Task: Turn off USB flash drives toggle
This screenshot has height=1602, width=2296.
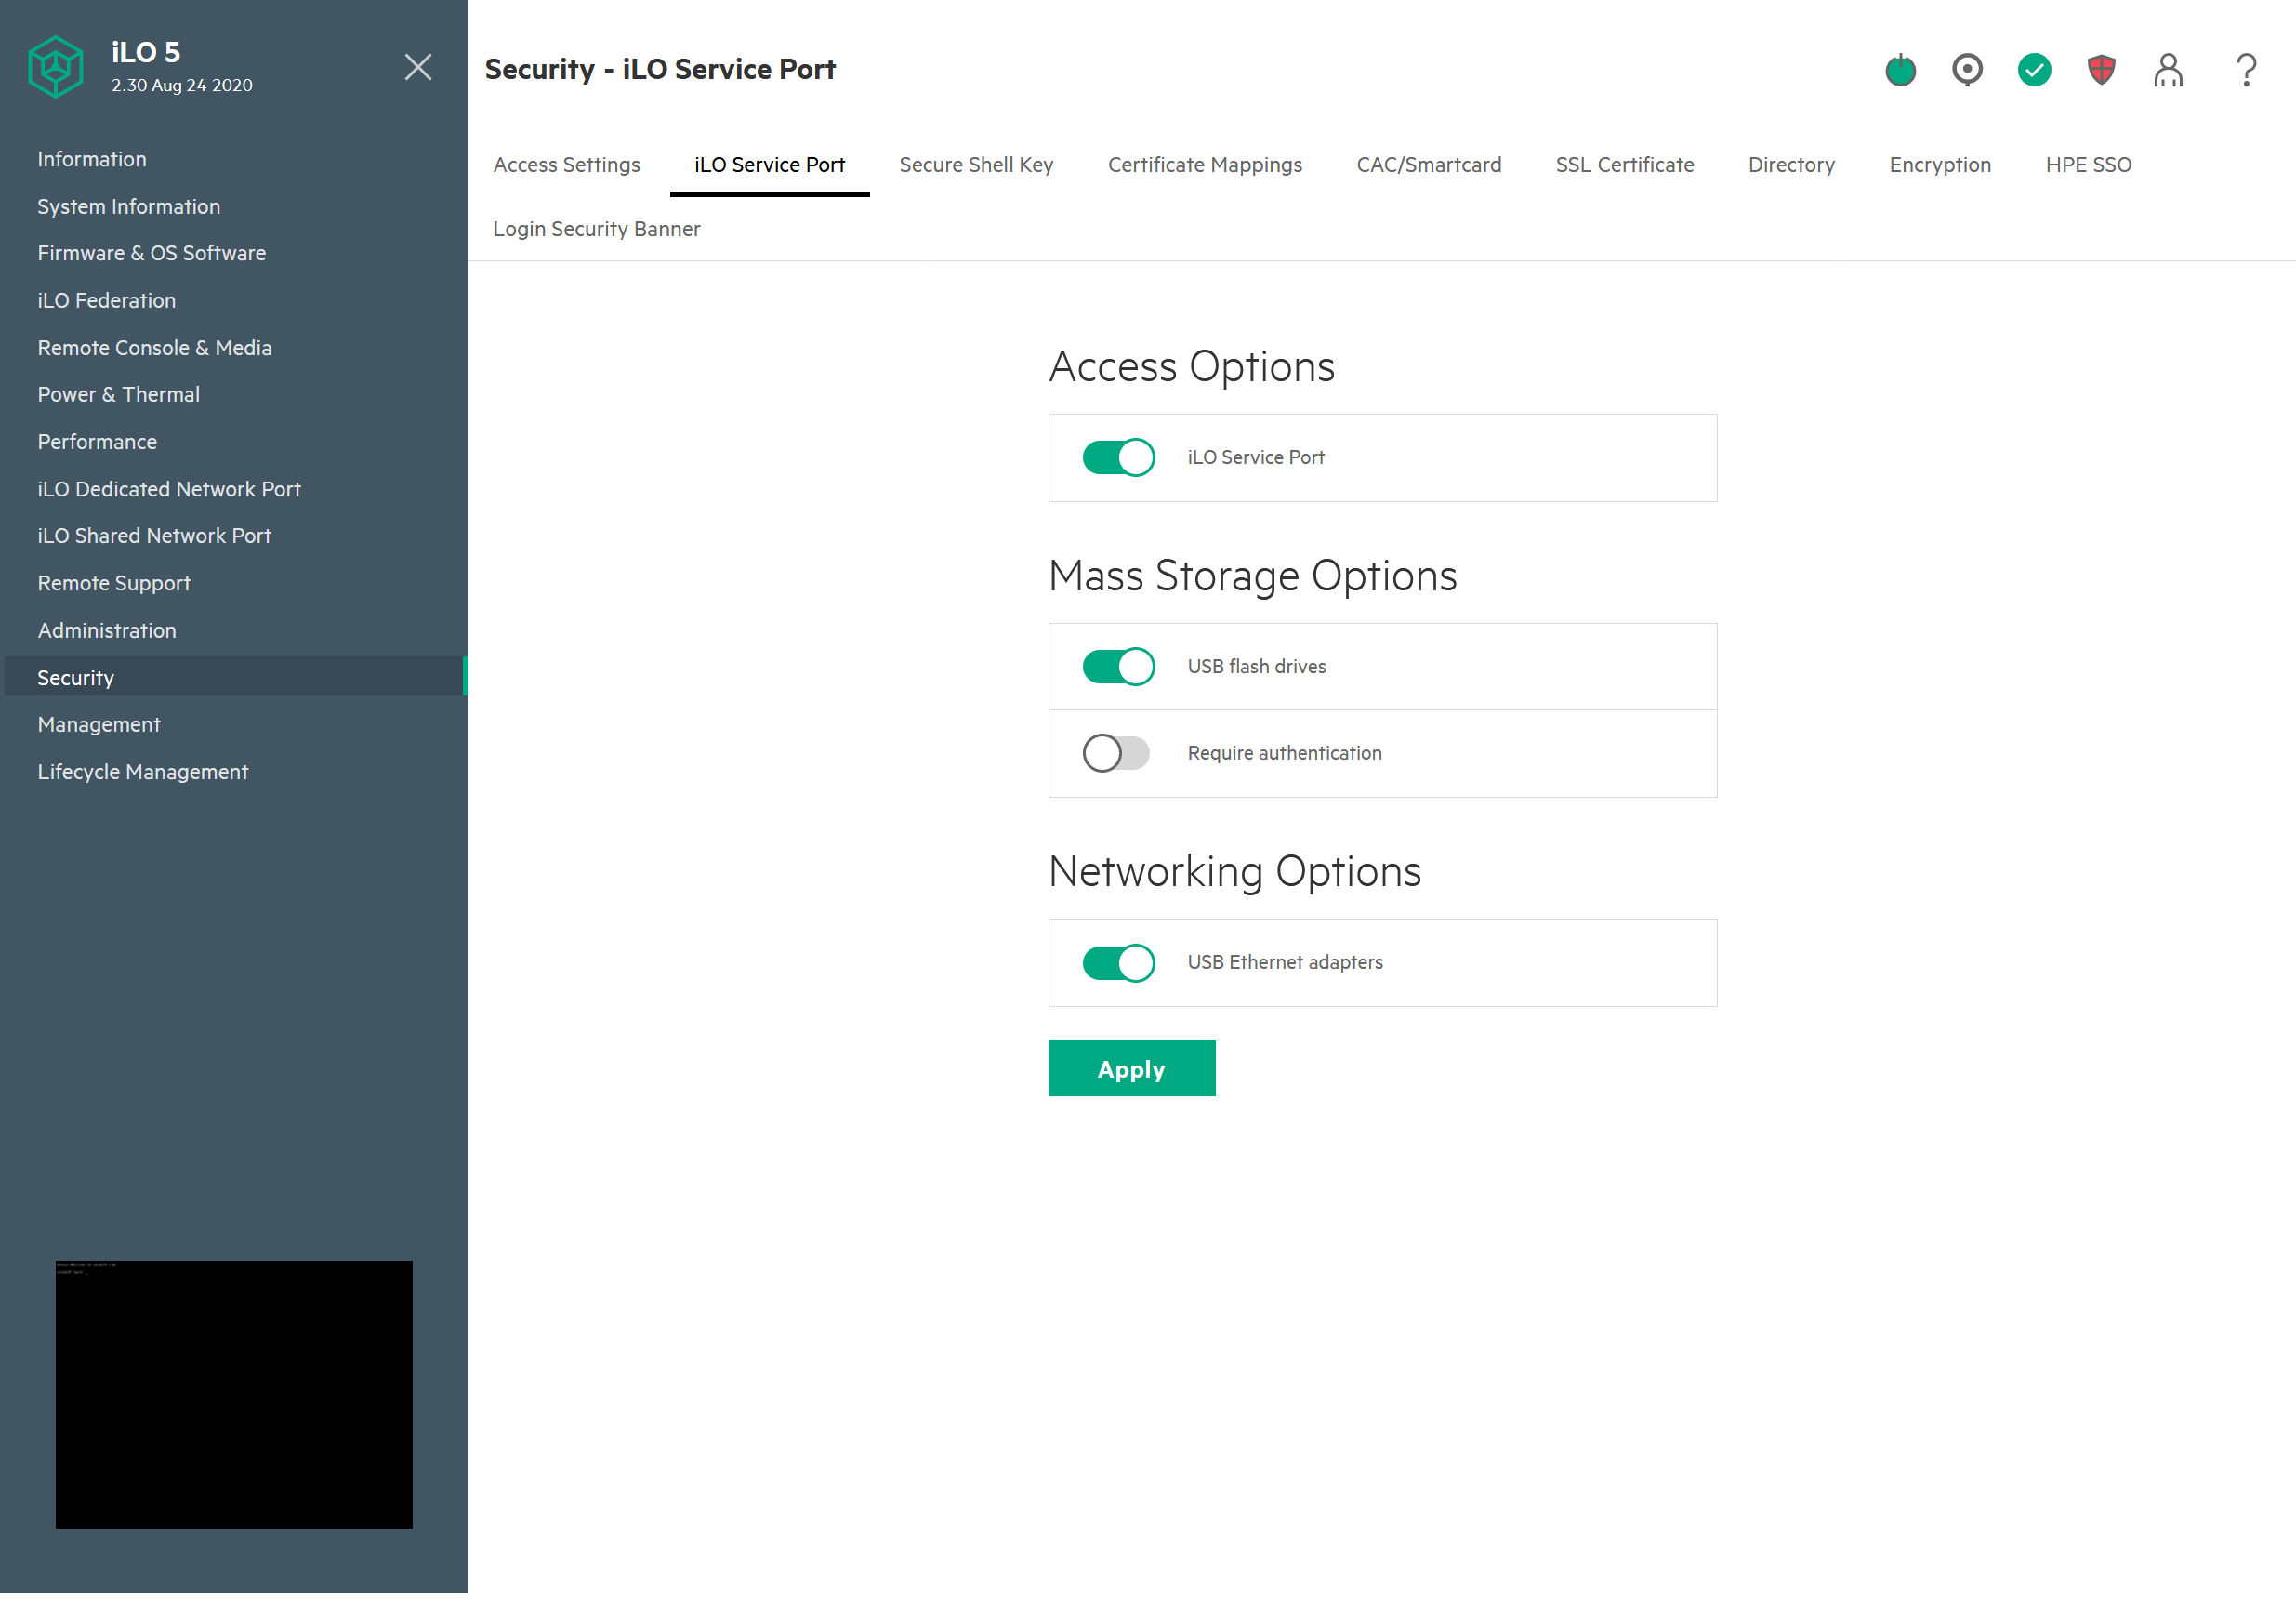Action: [1118, 666]
